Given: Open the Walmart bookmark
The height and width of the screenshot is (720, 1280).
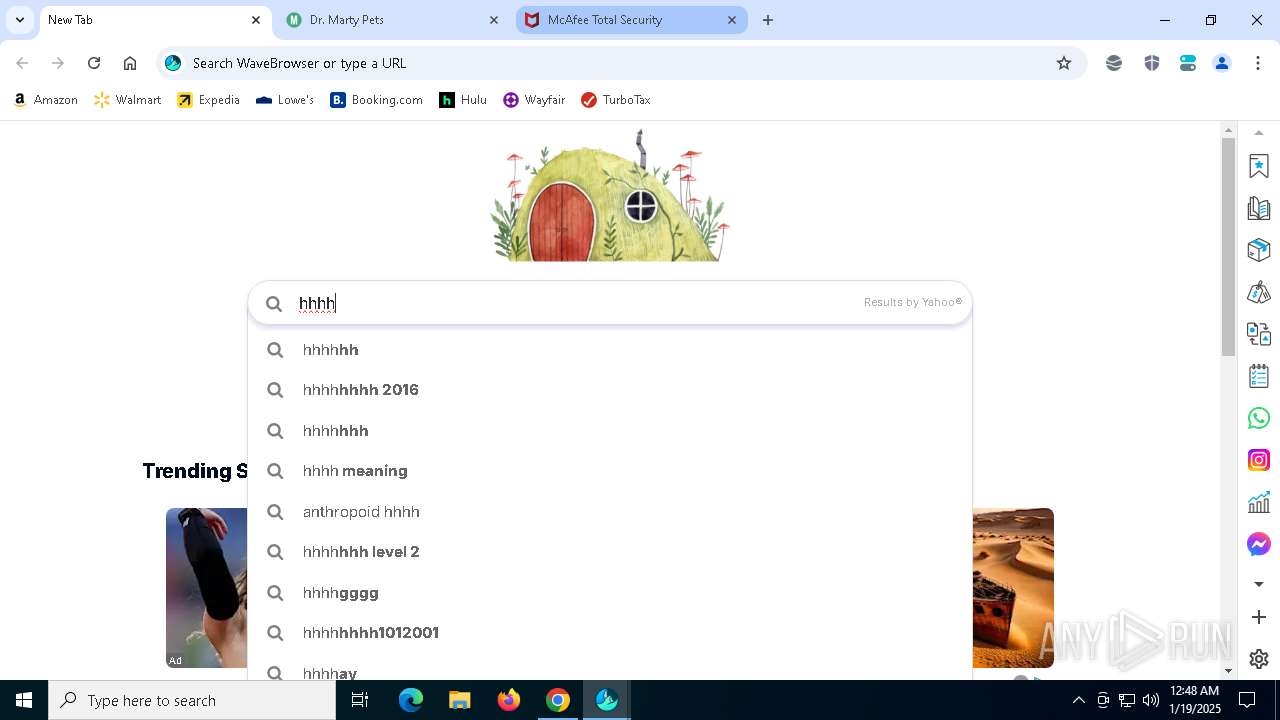Looking at the screenshot, I should pyautogui.click(x=127, y=100).
